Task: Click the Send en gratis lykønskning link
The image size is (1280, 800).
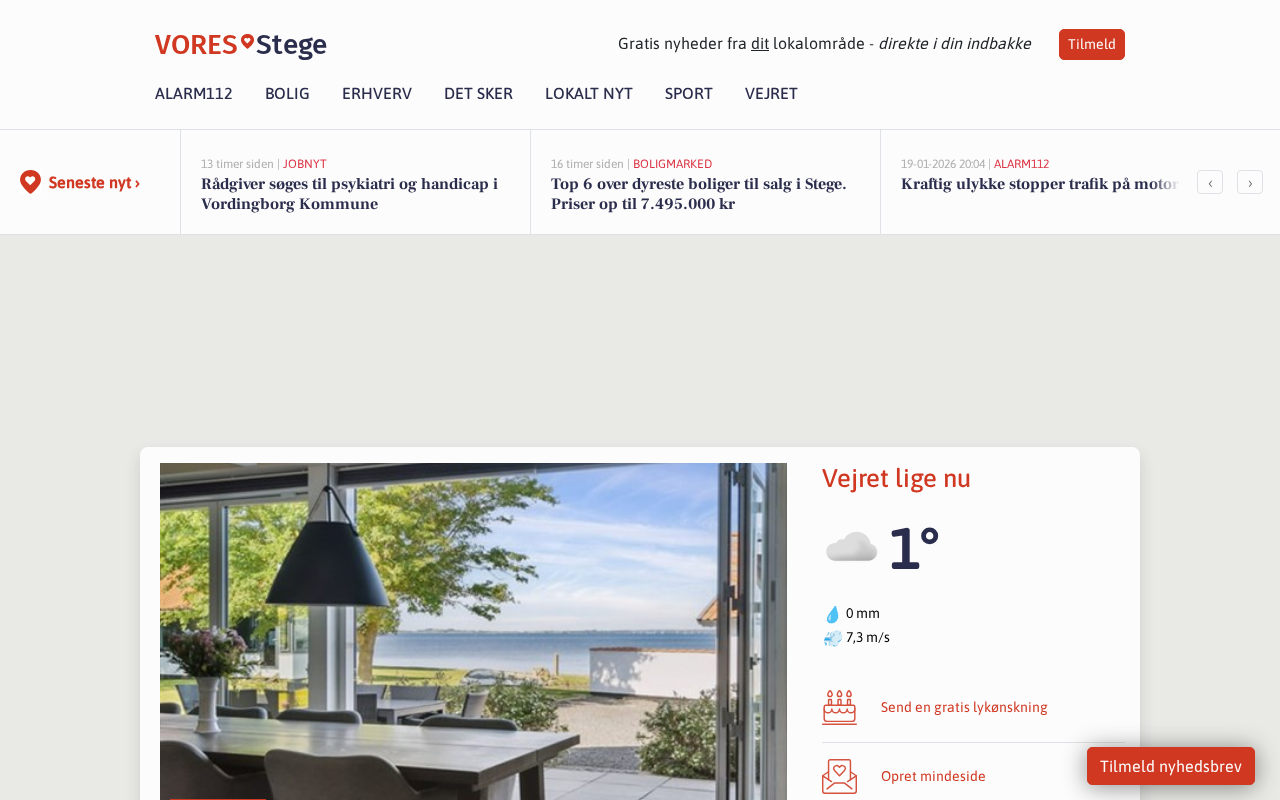Action: coord(964,707)
